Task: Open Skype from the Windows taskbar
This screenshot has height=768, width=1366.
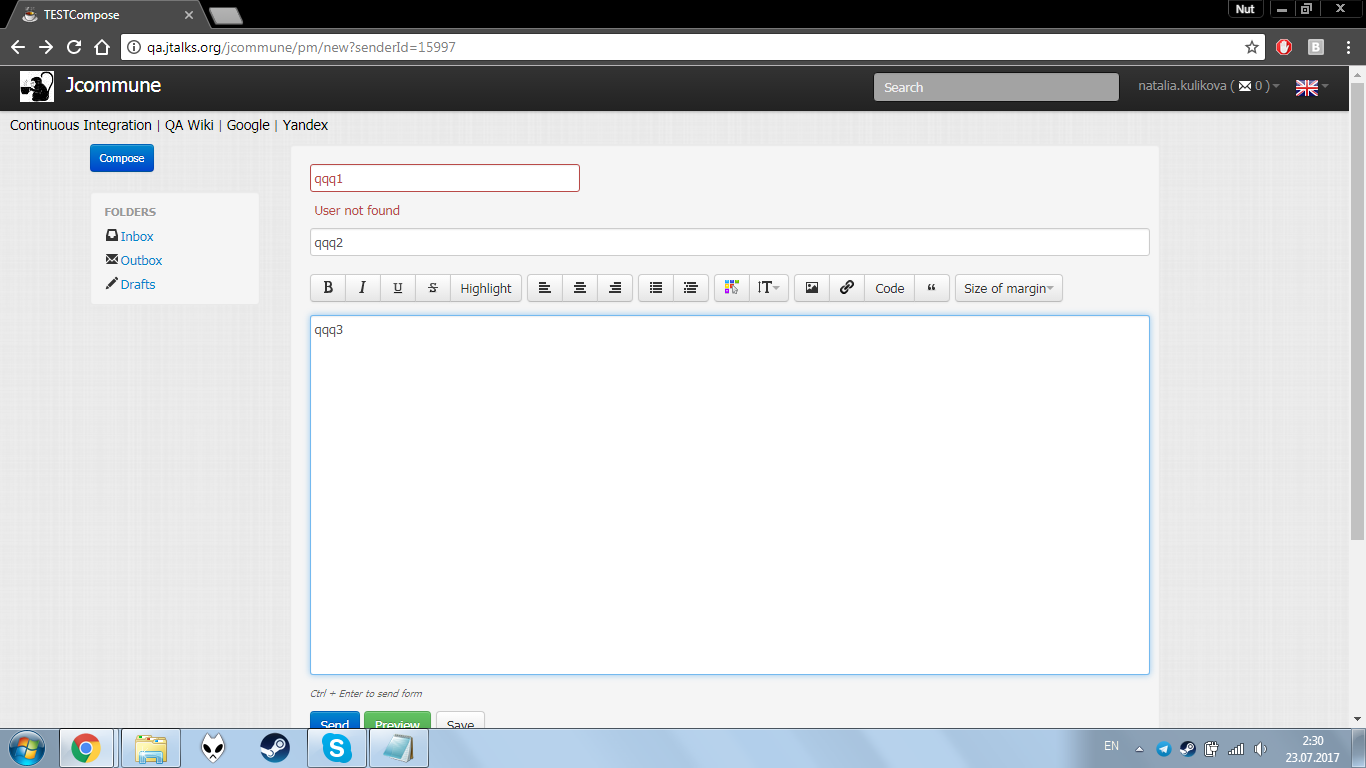Action: [x=336, y=748]
